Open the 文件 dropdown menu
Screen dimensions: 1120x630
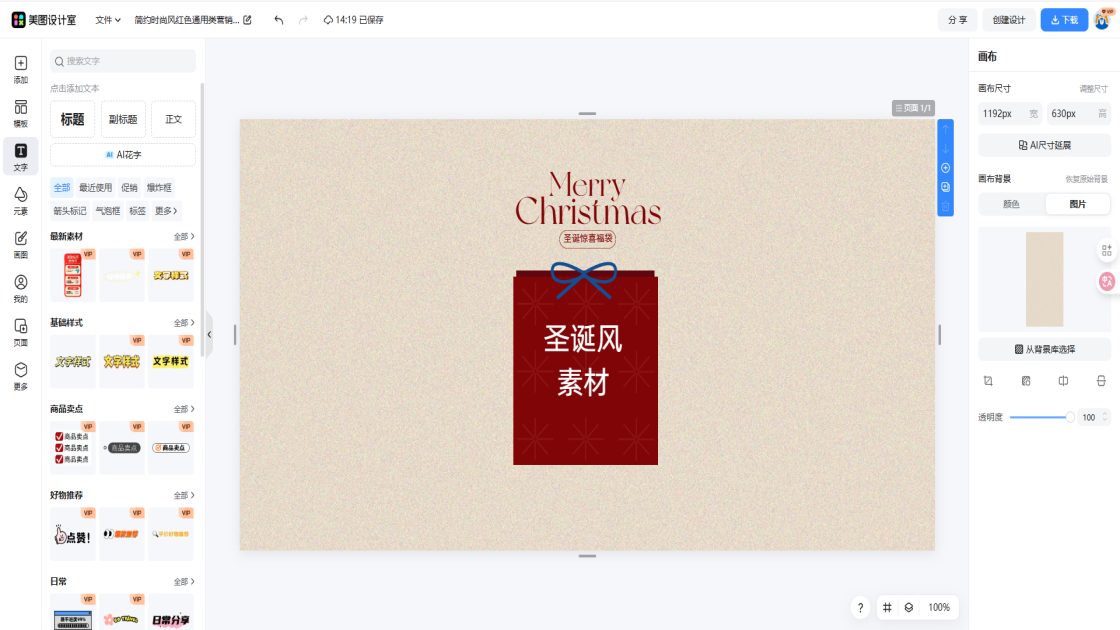[x=107, y=20]
